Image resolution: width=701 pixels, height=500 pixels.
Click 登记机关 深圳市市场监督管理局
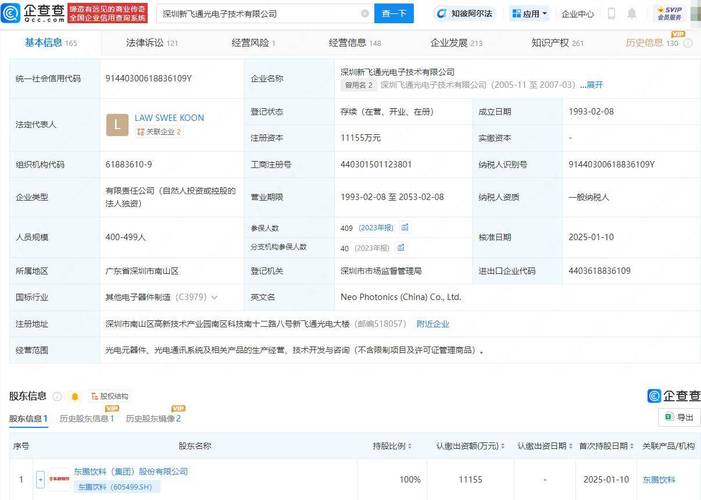coord(381,271)
